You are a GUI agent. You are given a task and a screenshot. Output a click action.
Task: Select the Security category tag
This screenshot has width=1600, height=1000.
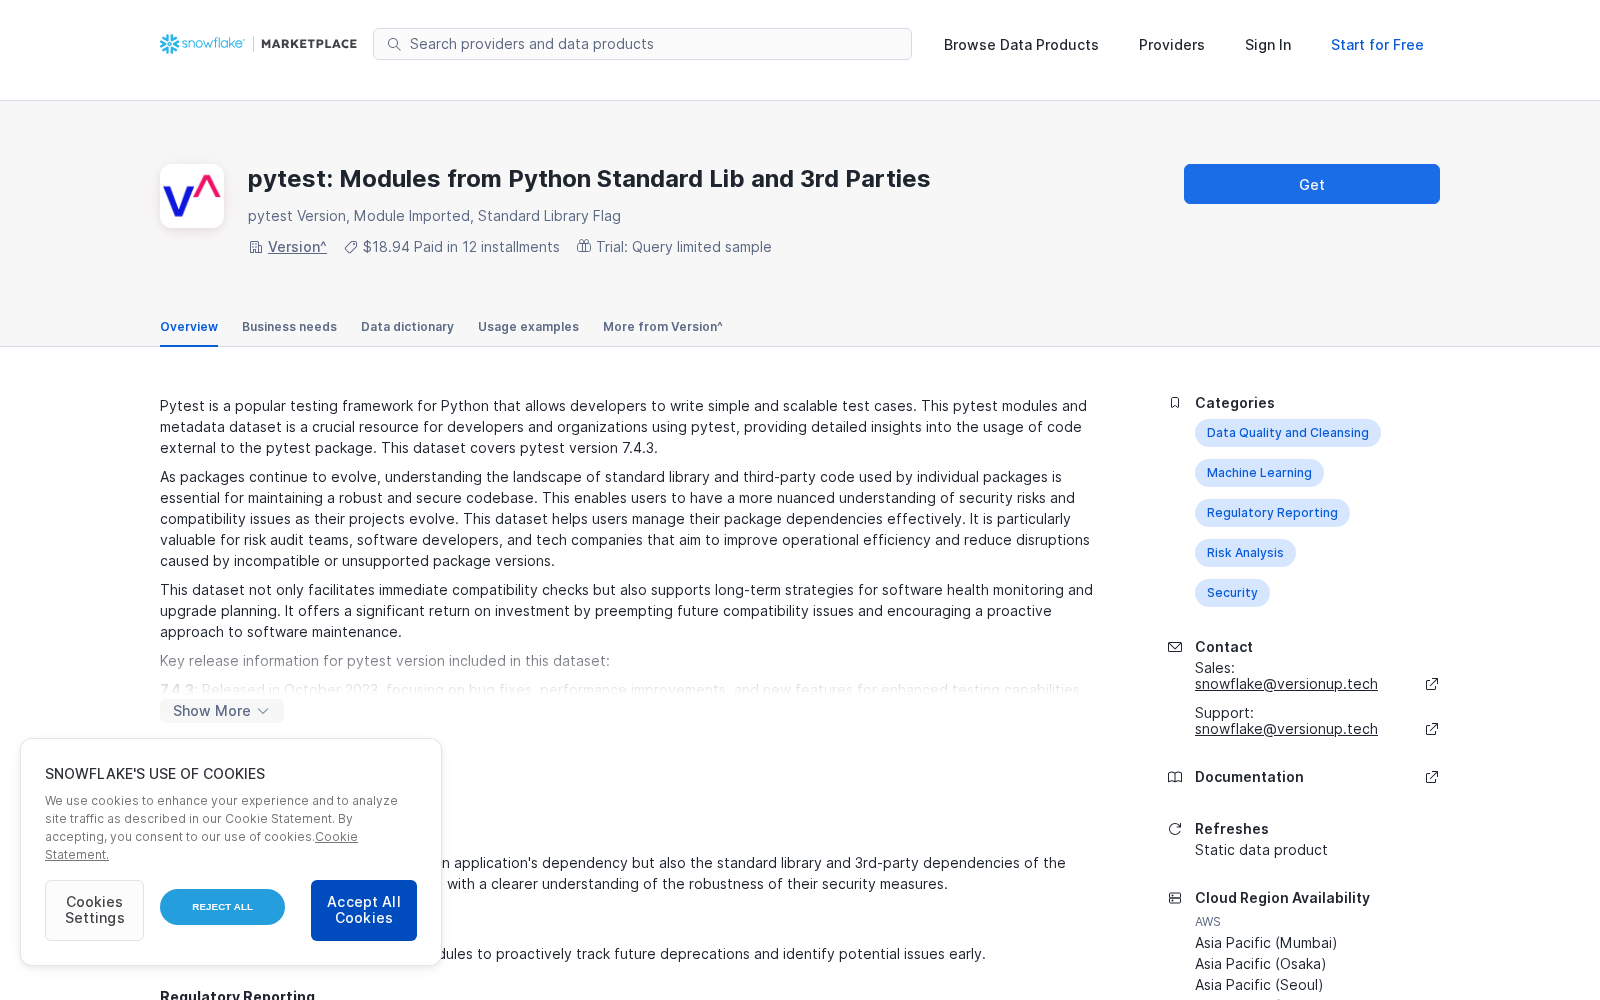1232,593
